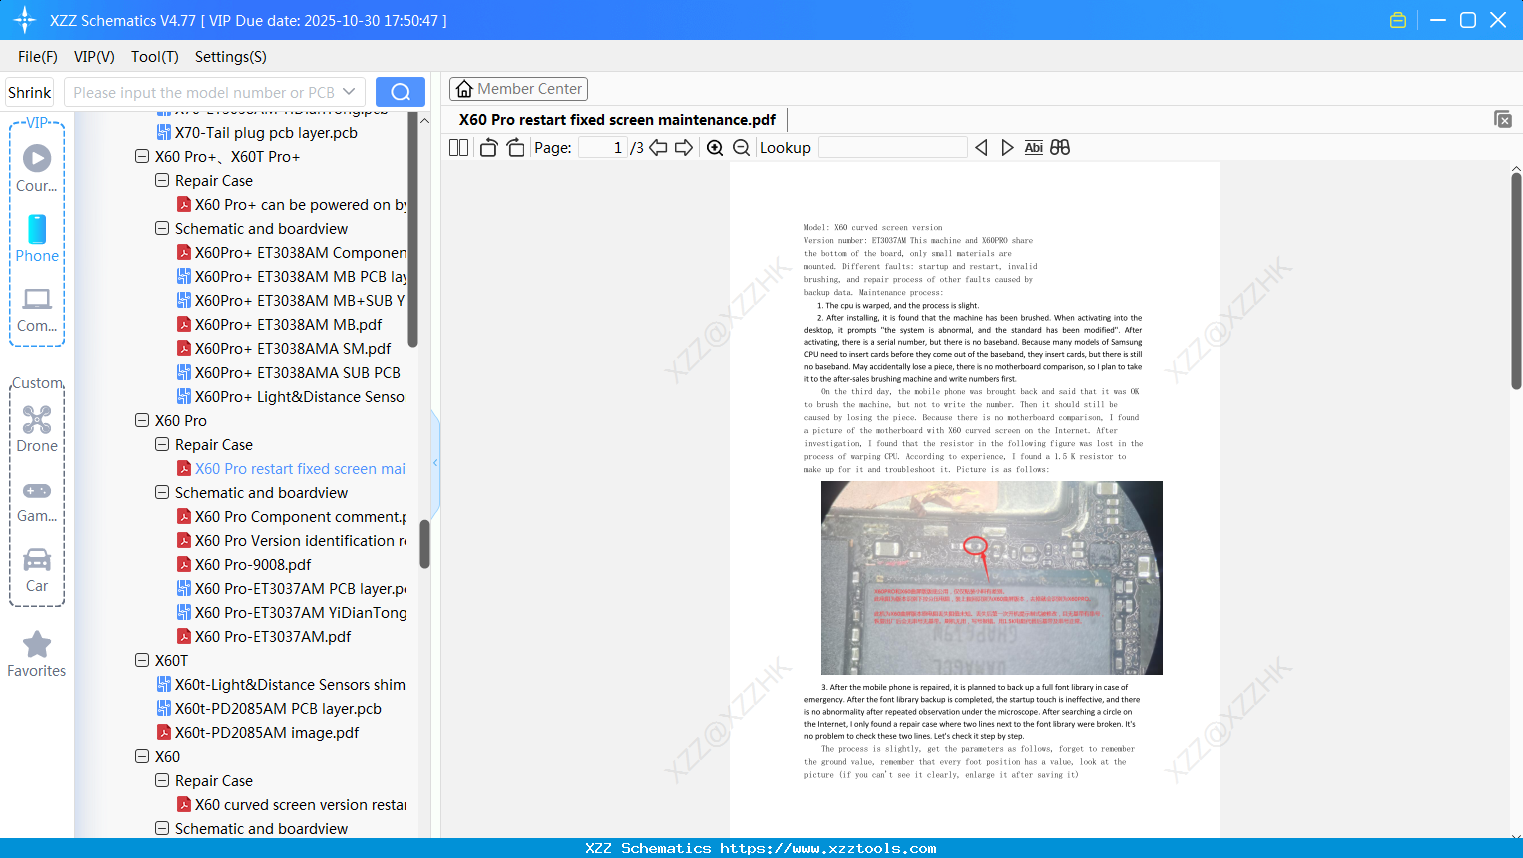This screenshot has height=858, width=1523.
Task: Click the Lookup text field
Action: coord(893,148)
